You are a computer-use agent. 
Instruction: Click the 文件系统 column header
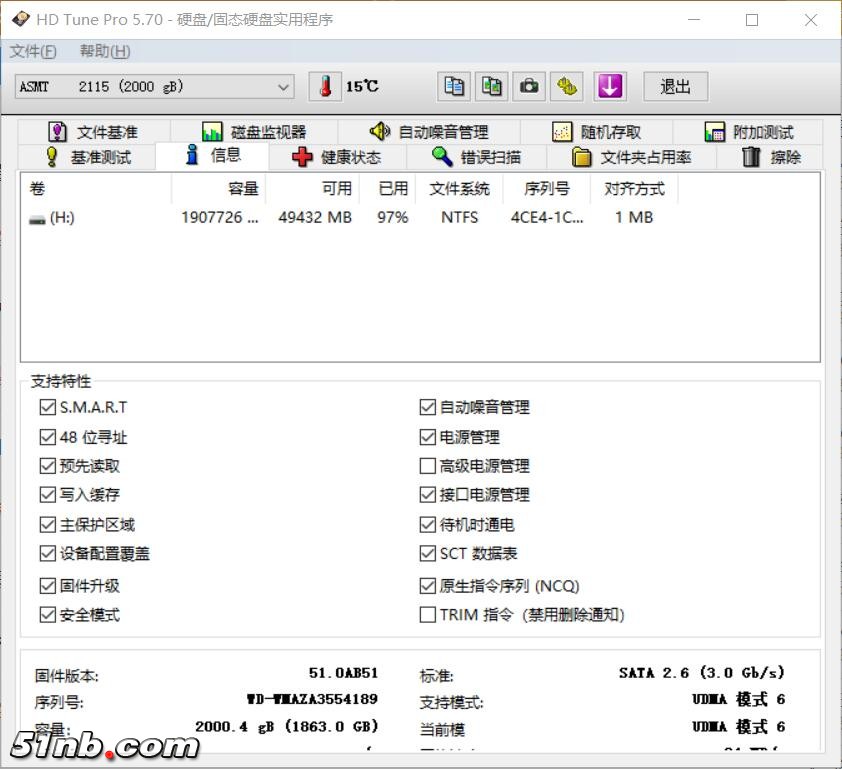point(459,188)
